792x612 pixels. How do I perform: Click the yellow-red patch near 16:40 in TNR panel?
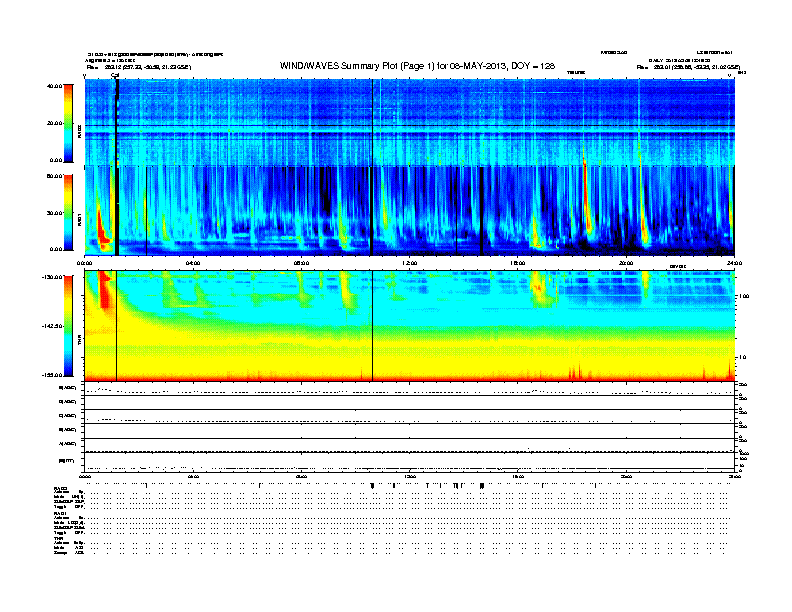pos(540,289)
